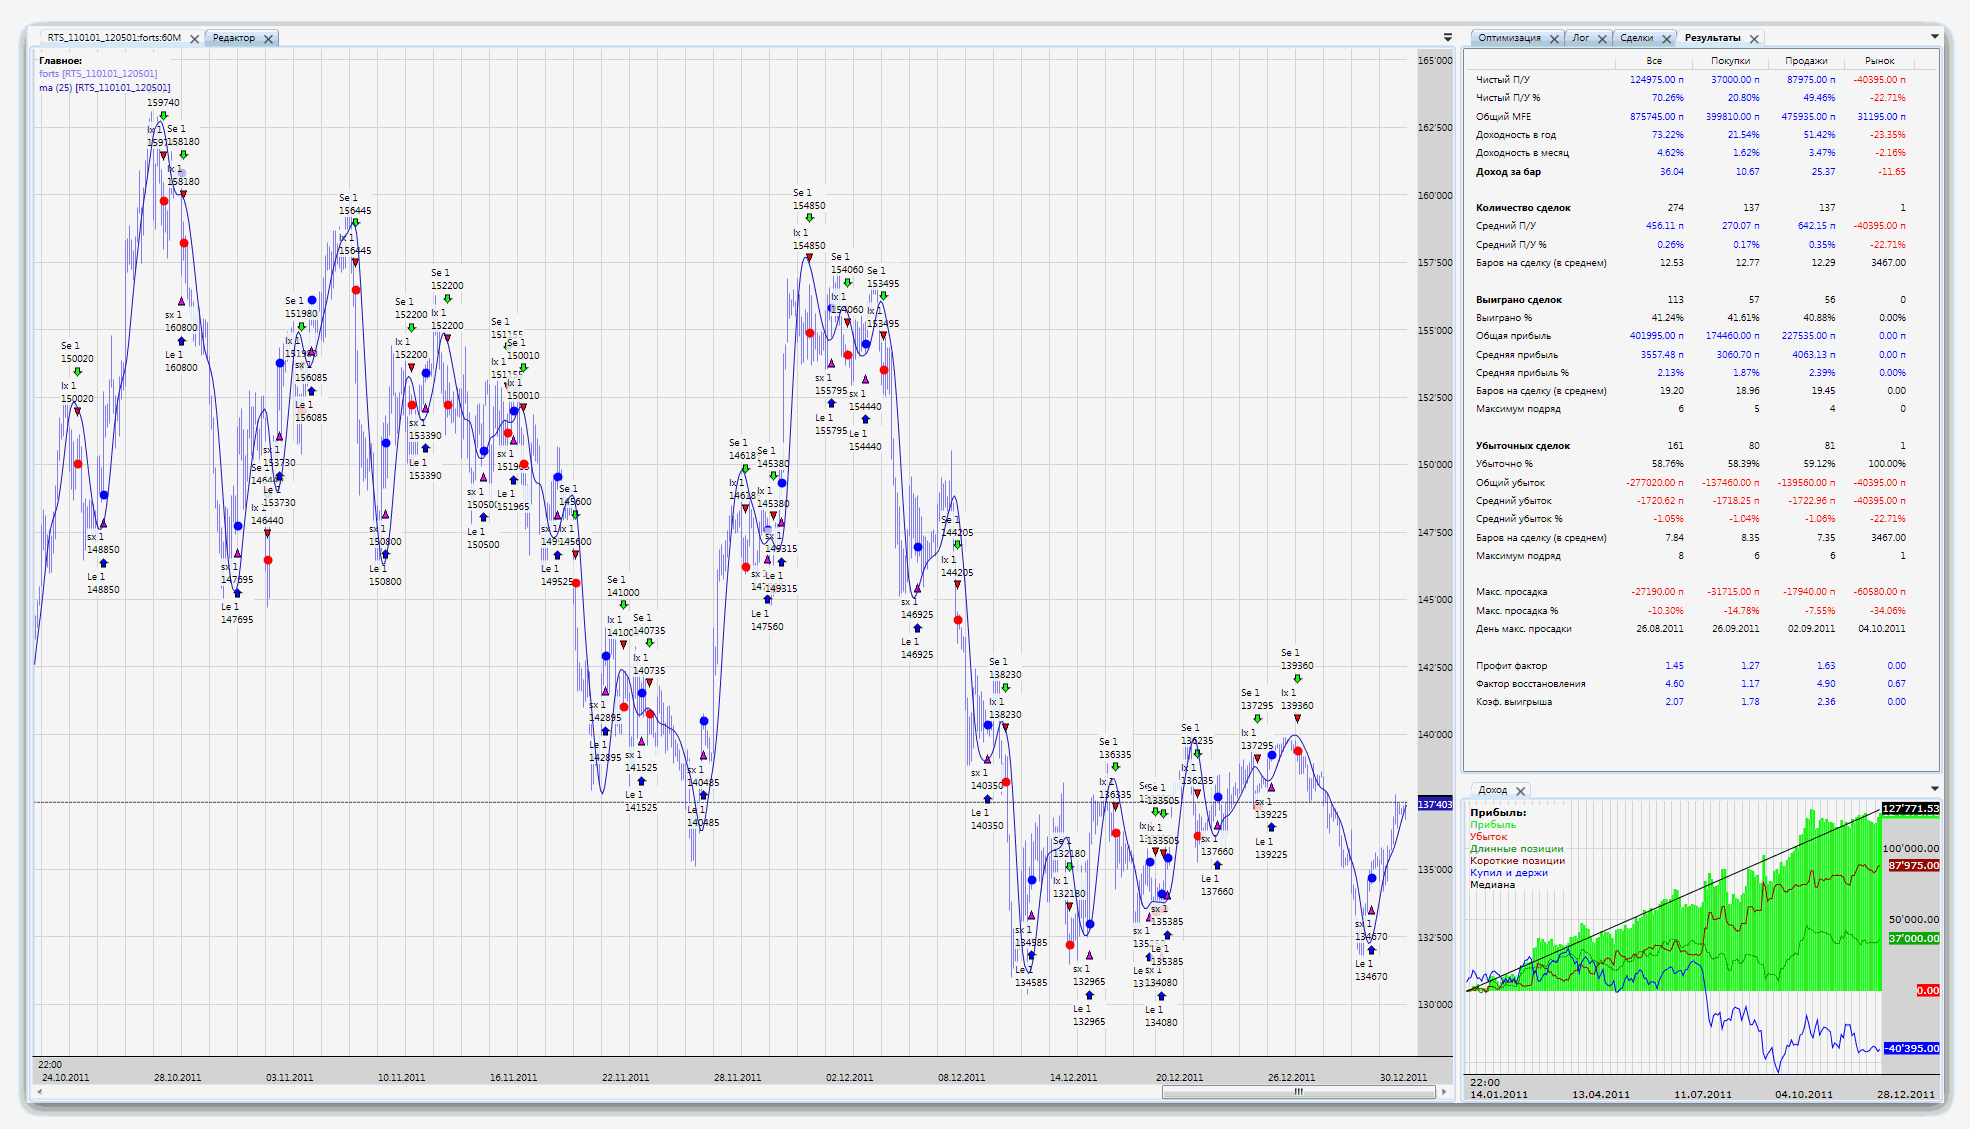Close the Результаты tab
Viewport: 1970px width, 1129px height.
click(1754, 39)
